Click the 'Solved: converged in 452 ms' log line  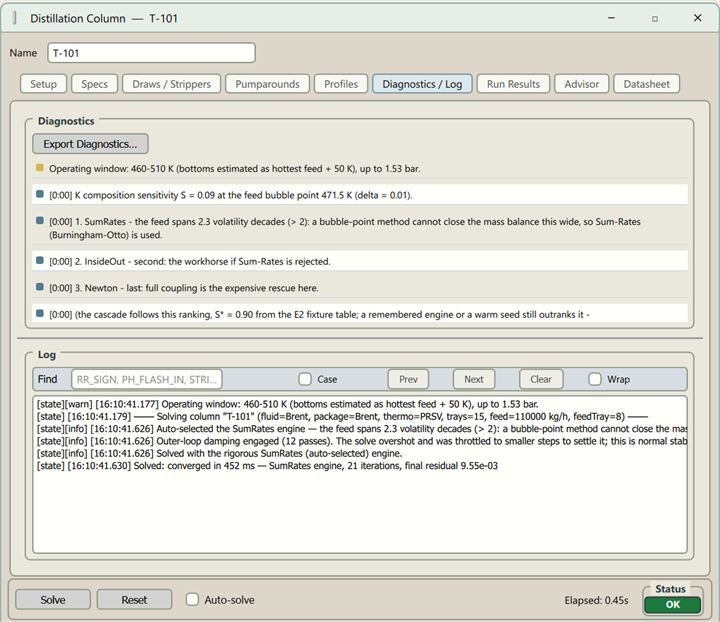267,465
